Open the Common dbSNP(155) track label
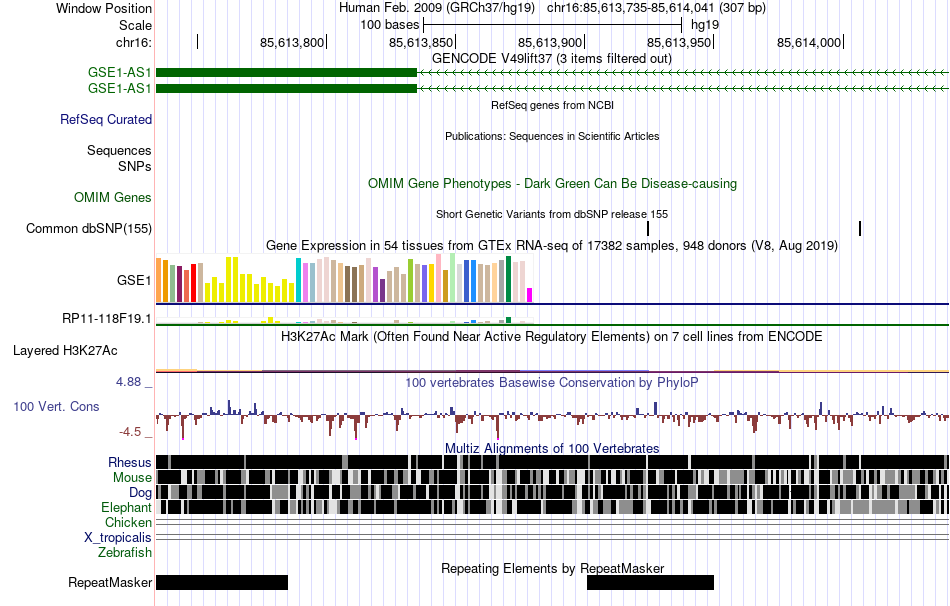This screenshot has height=606, width=950. 89,228
